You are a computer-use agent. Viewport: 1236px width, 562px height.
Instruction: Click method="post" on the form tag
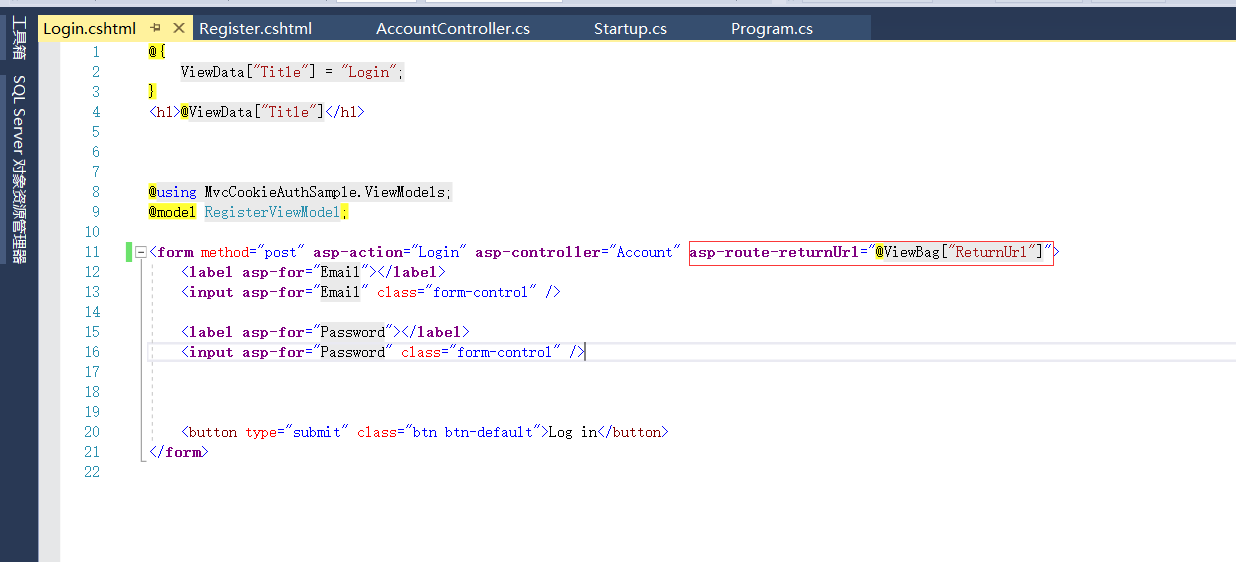(253, 252)
